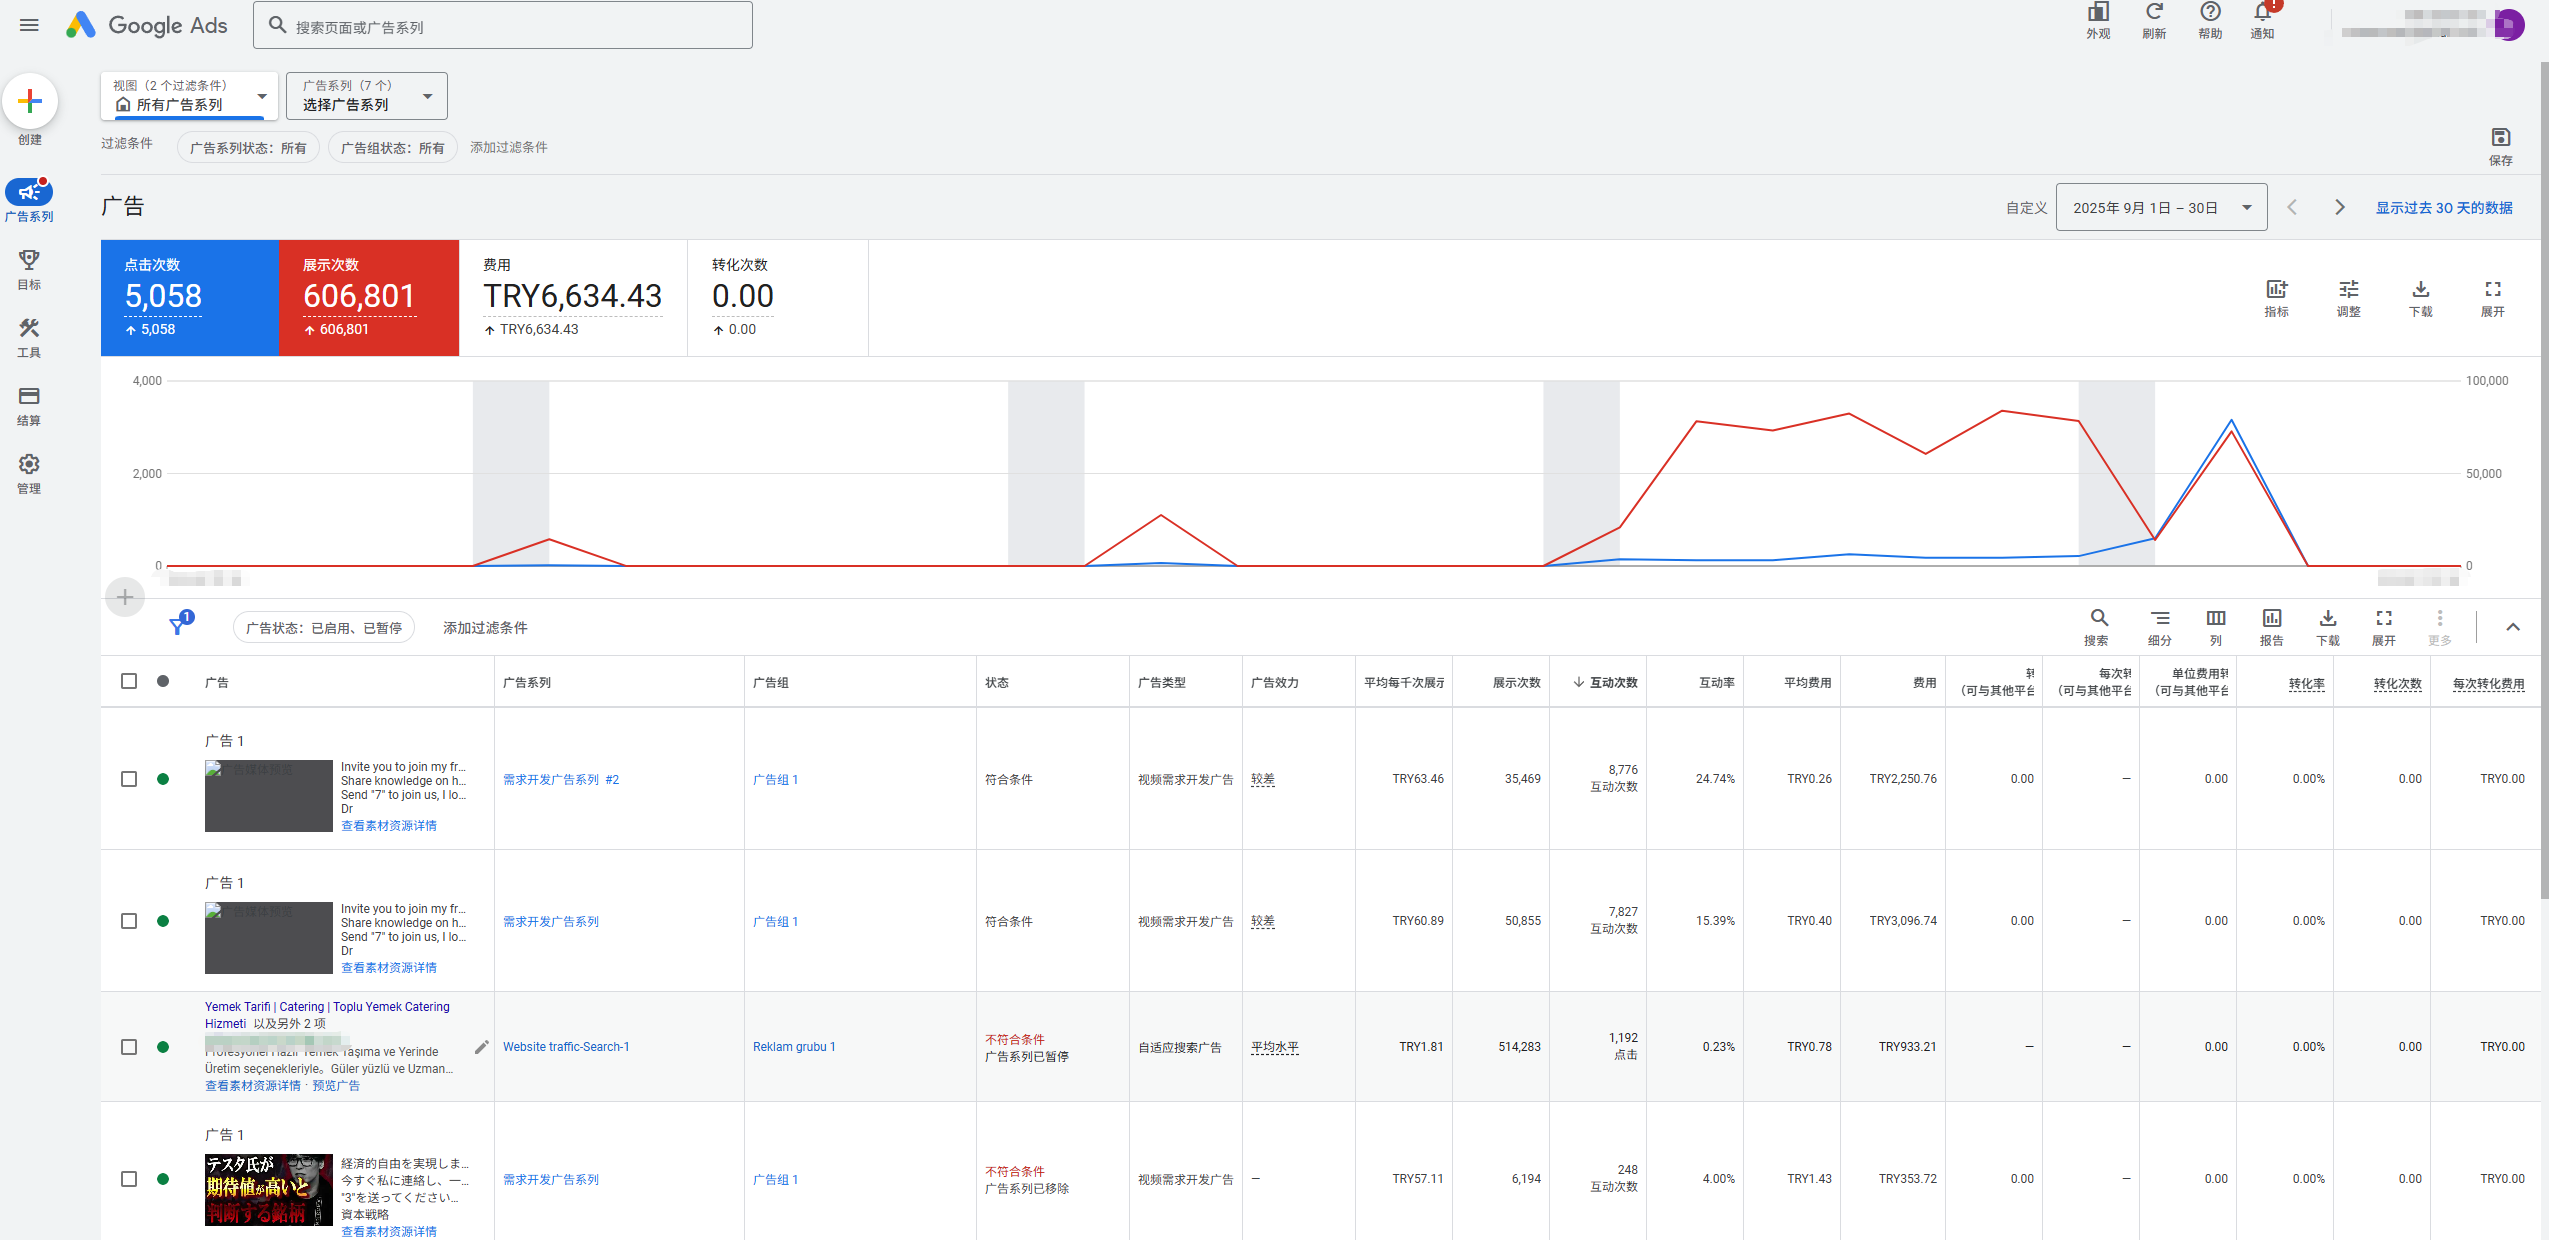
Task: Open the Website traffic-Search-1 campaign link
Action: [566, 1047]
